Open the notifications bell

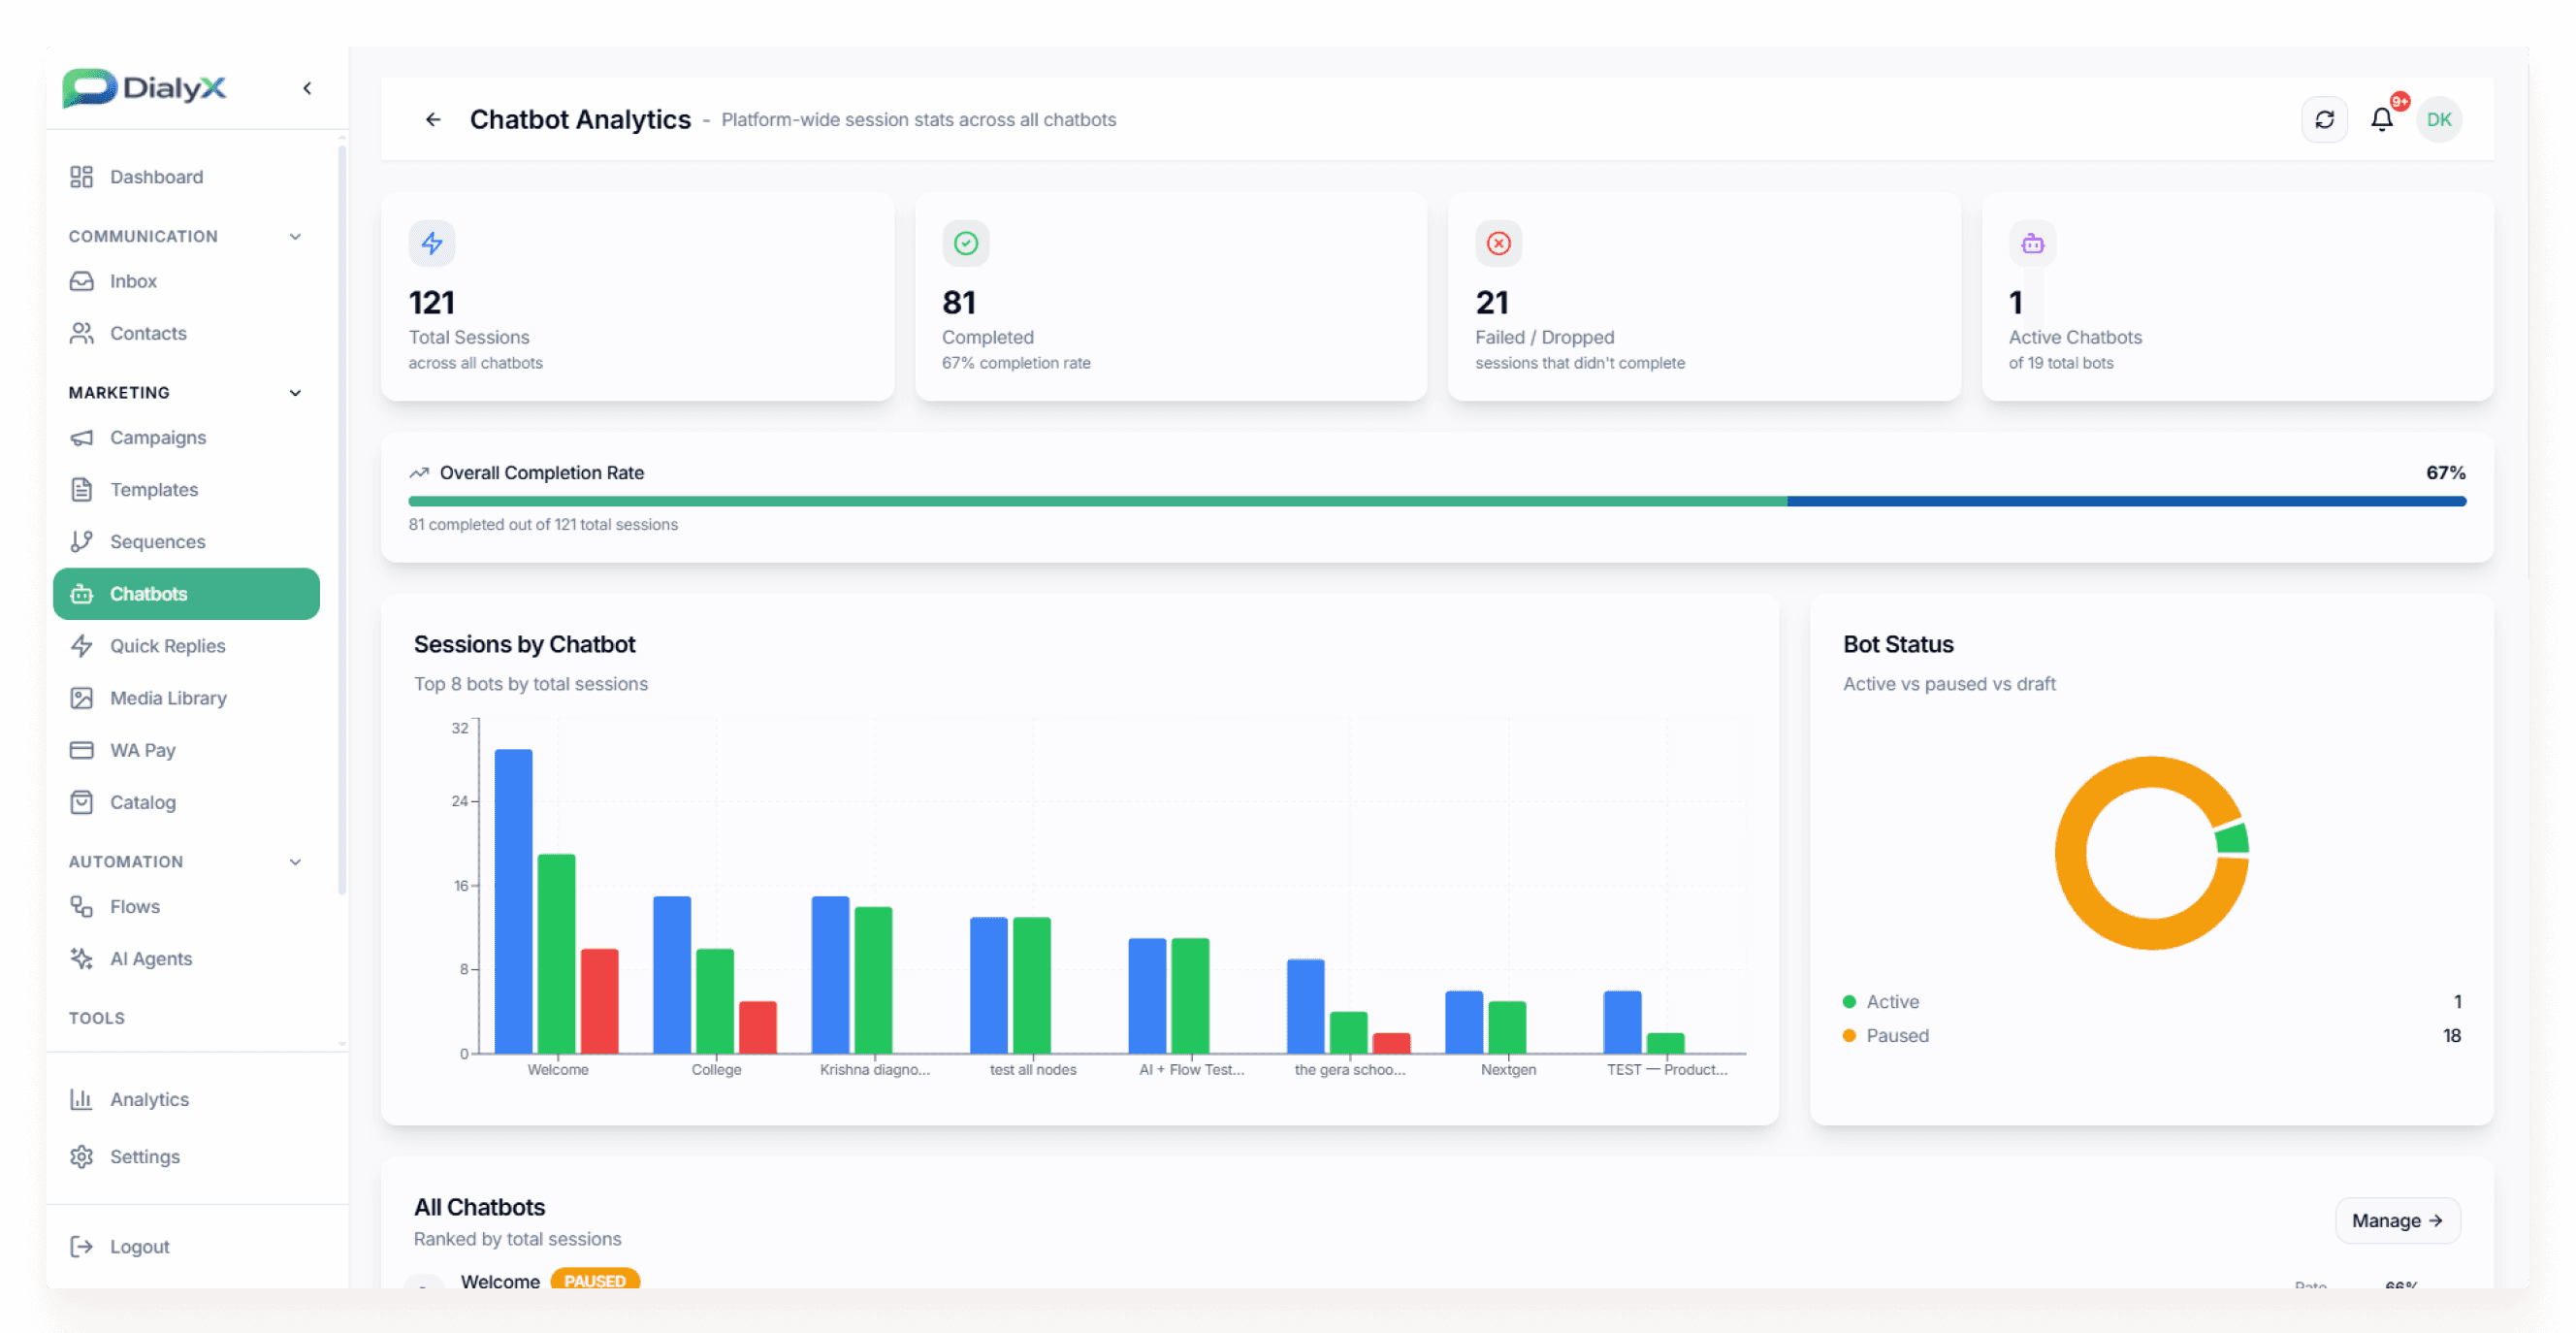click(2382, 120)
